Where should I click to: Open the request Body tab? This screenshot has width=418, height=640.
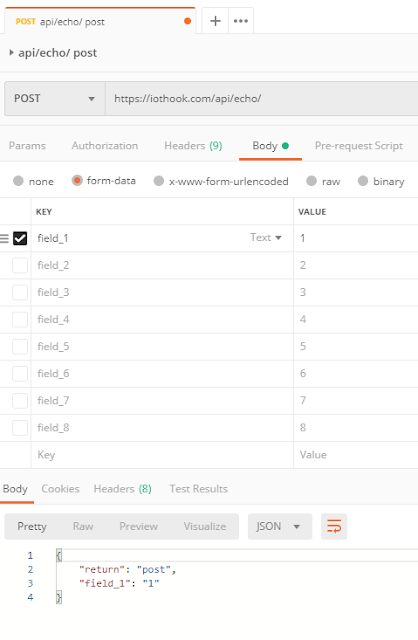click(270, 146)
